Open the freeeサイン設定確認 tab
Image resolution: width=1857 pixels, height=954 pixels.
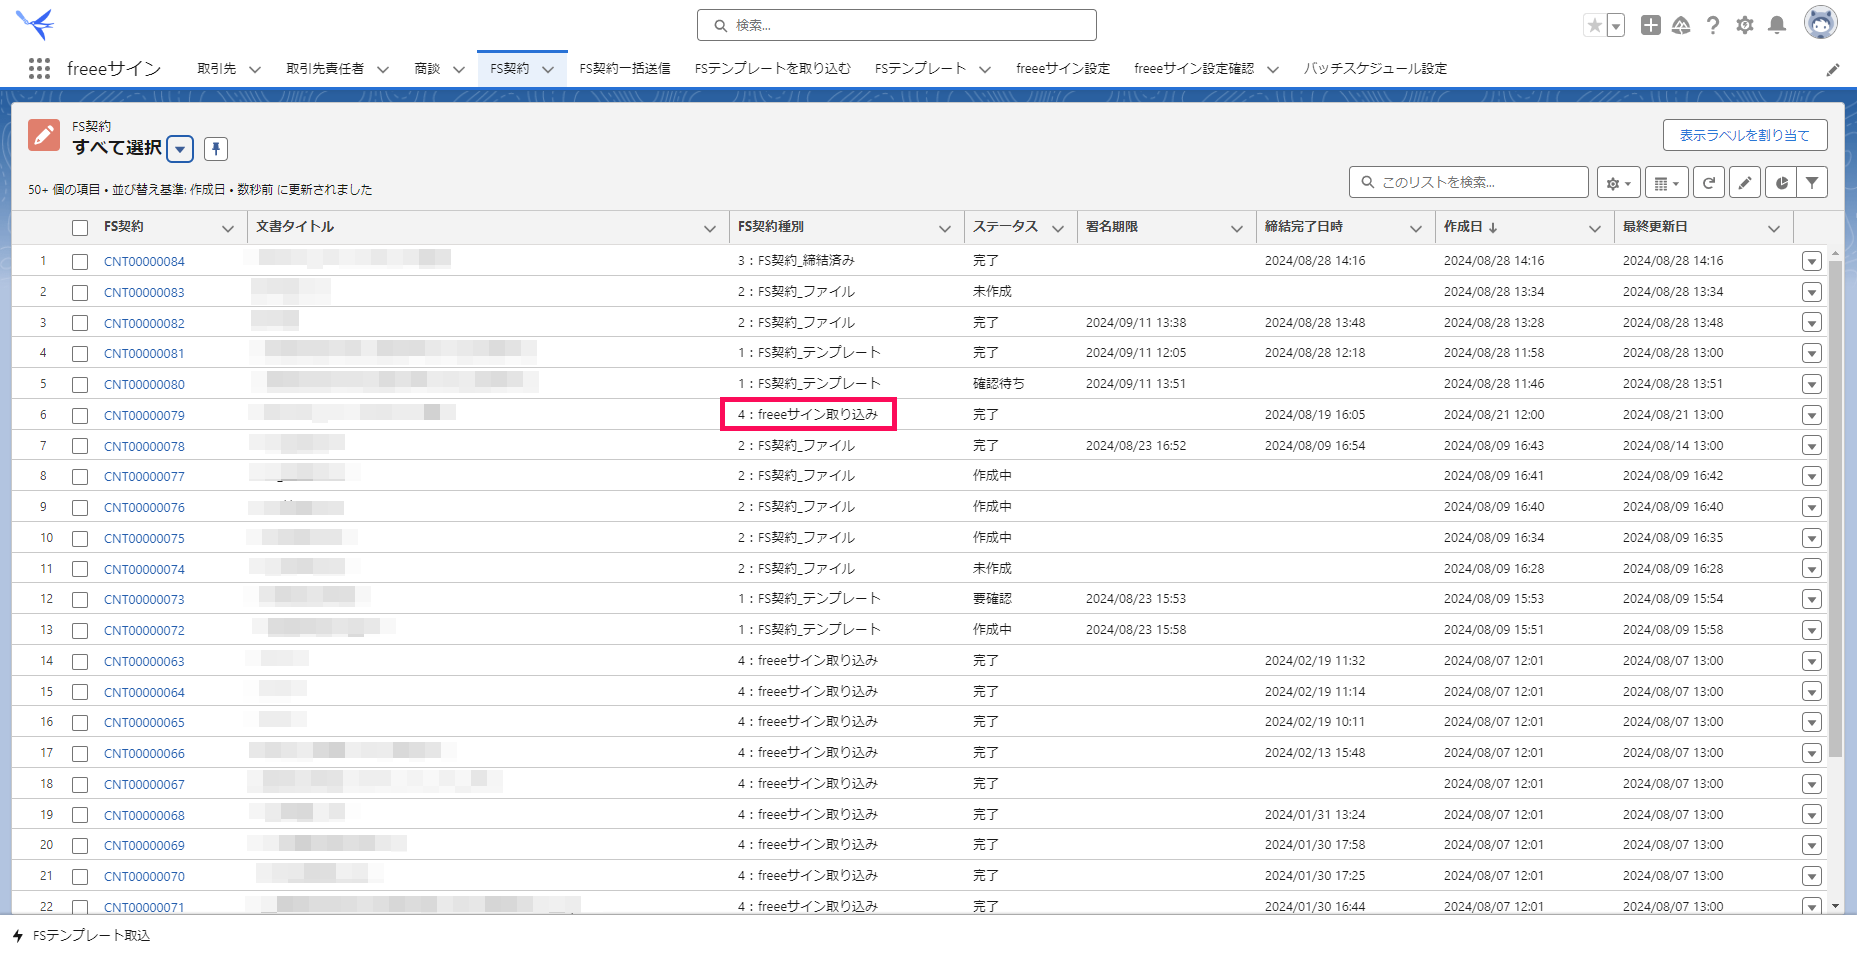point(1194,69)
